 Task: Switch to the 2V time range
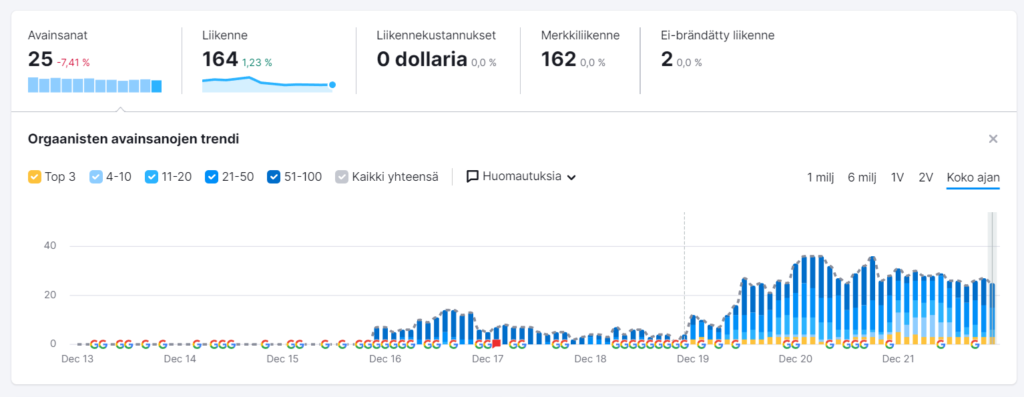[925, 177]
